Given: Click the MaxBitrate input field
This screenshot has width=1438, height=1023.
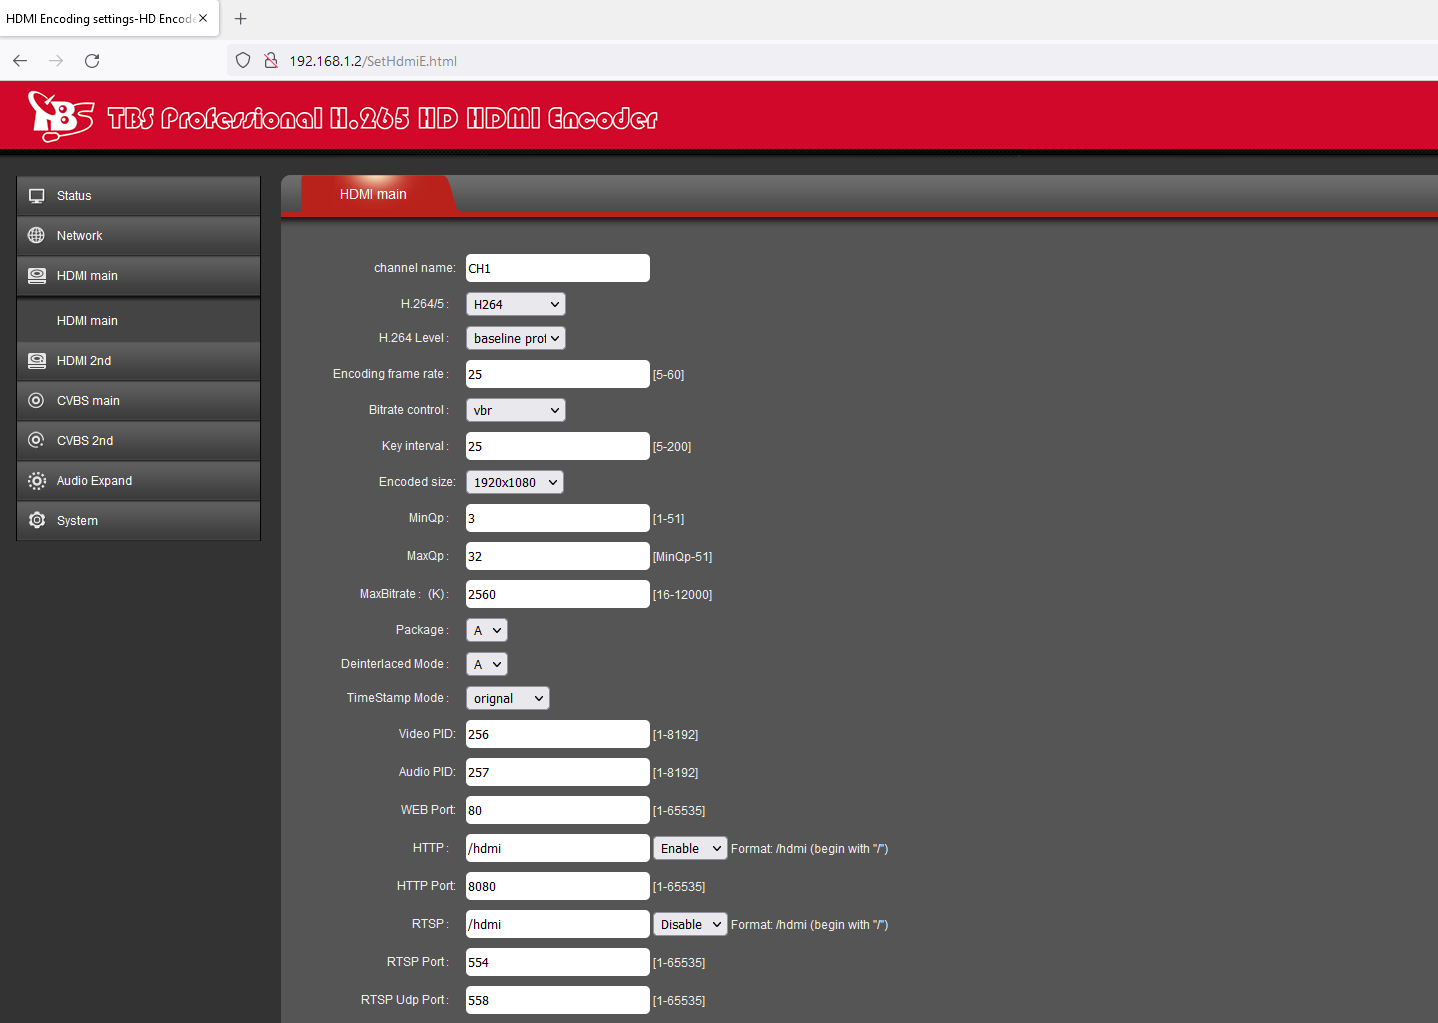Looking at the screenshot, I should (x=558, y=594).
